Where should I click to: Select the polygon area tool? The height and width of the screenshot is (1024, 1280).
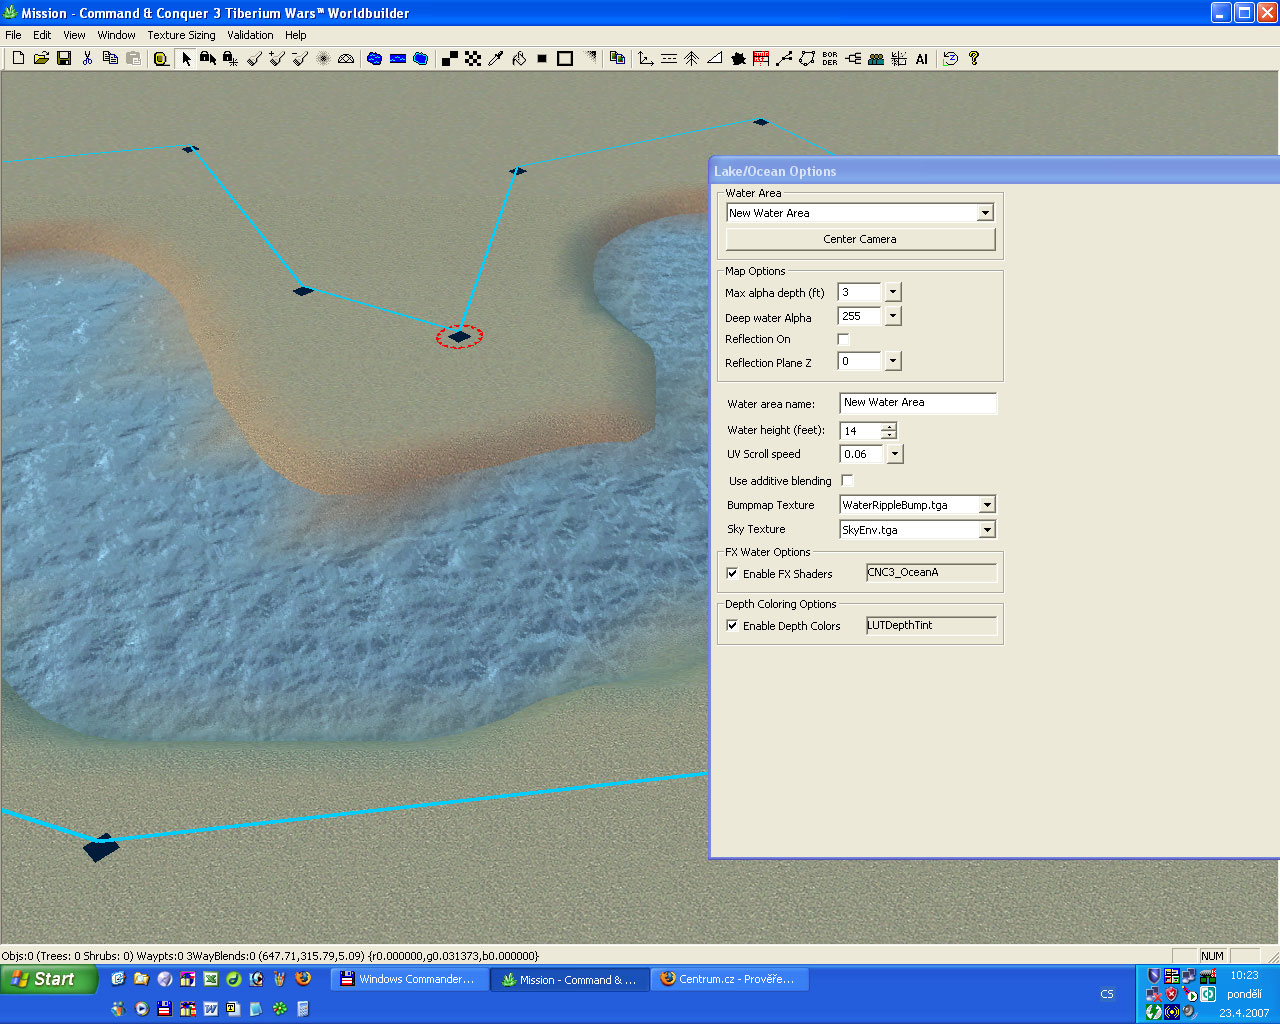pos(807,59)
